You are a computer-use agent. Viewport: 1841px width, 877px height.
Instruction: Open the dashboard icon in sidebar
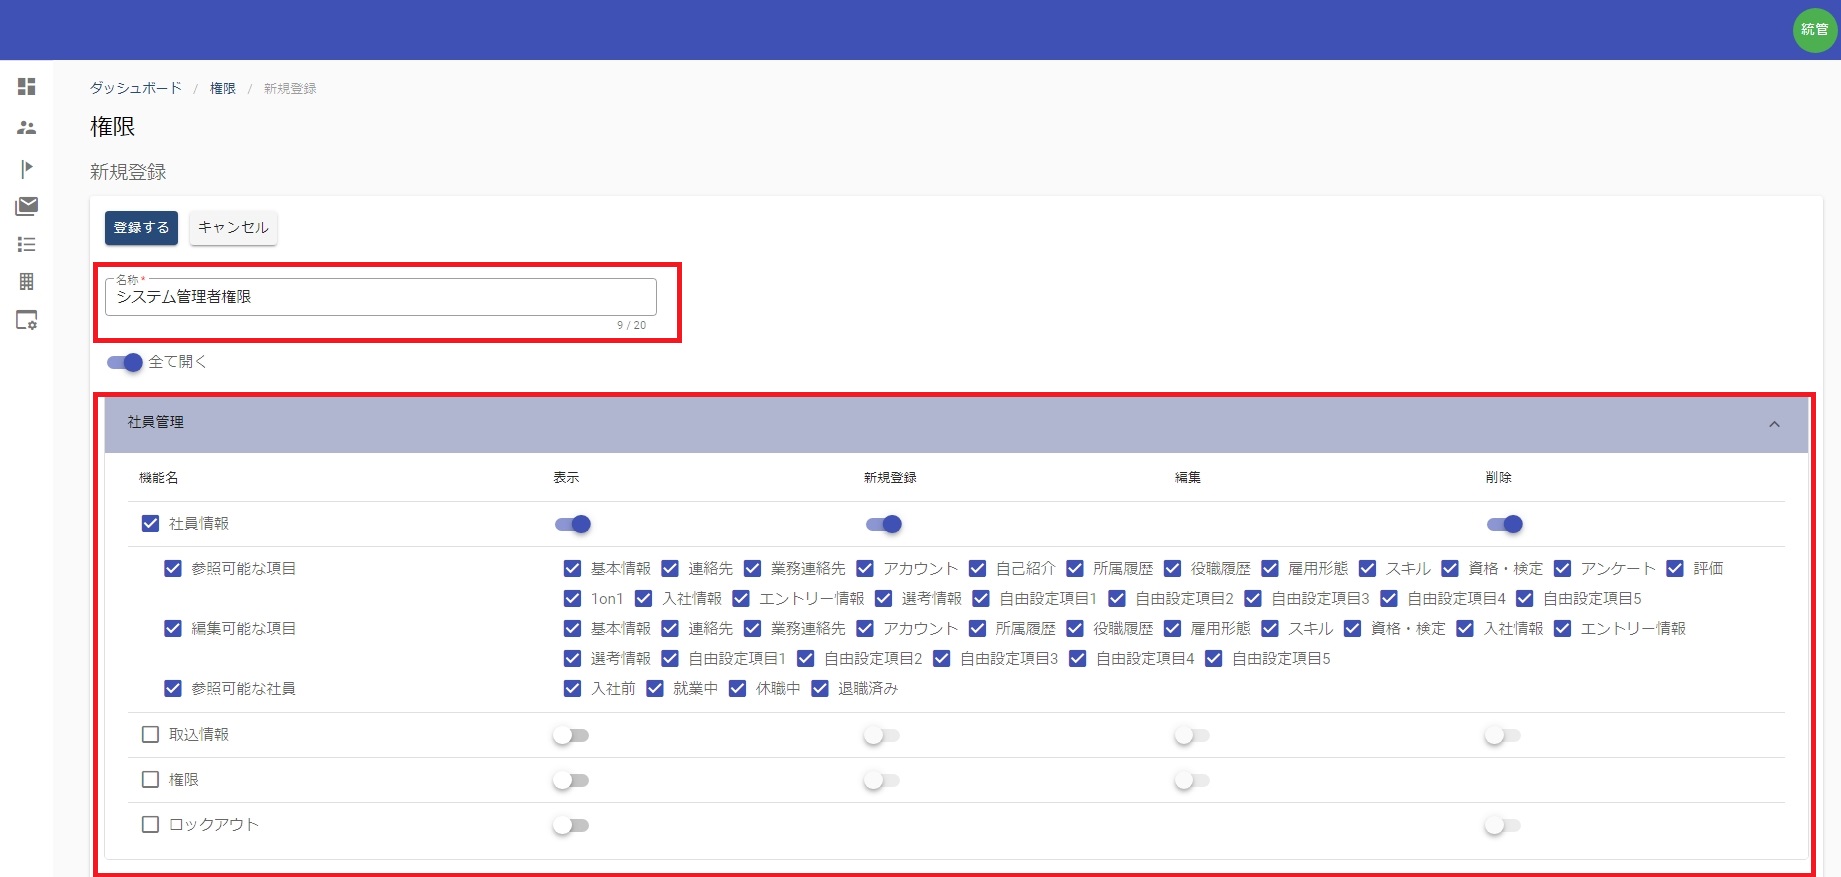[27, 87]
